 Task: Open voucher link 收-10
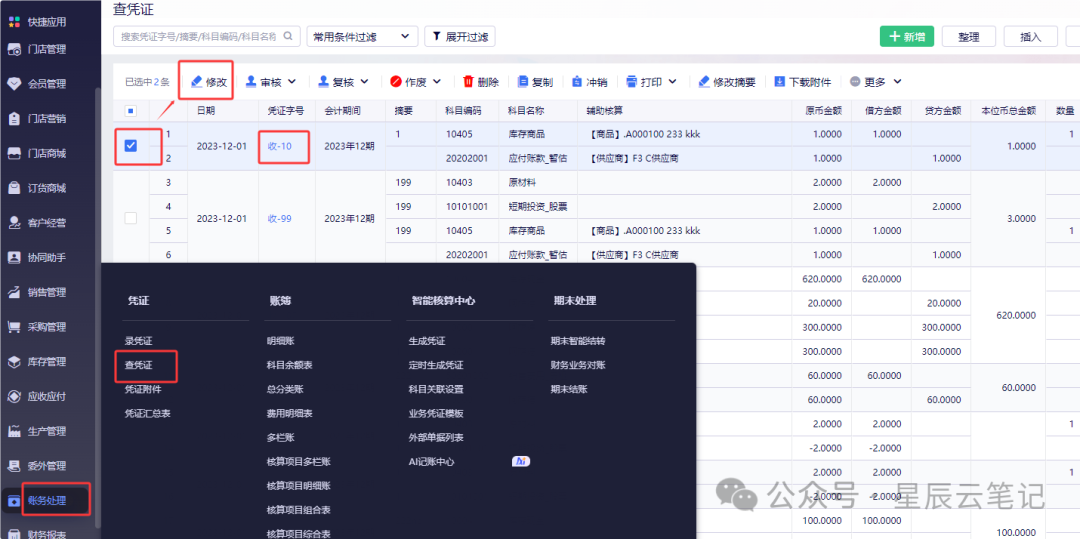coord(280,146)
